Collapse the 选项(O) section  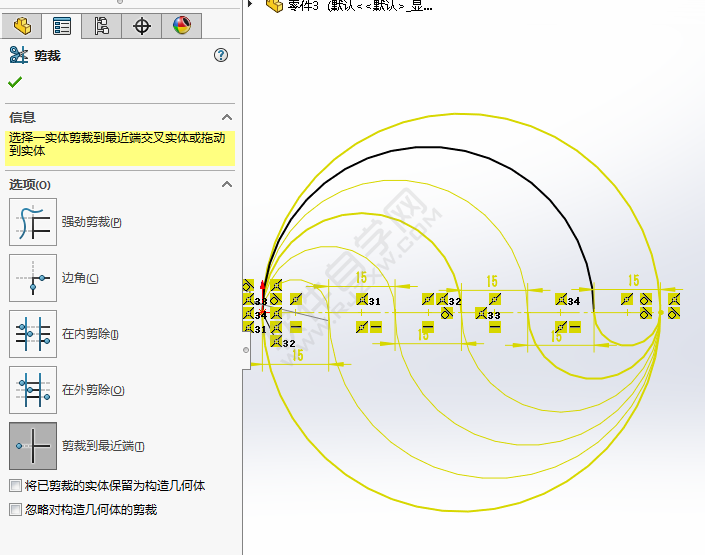pyautogui.click(x=227, y=184)
